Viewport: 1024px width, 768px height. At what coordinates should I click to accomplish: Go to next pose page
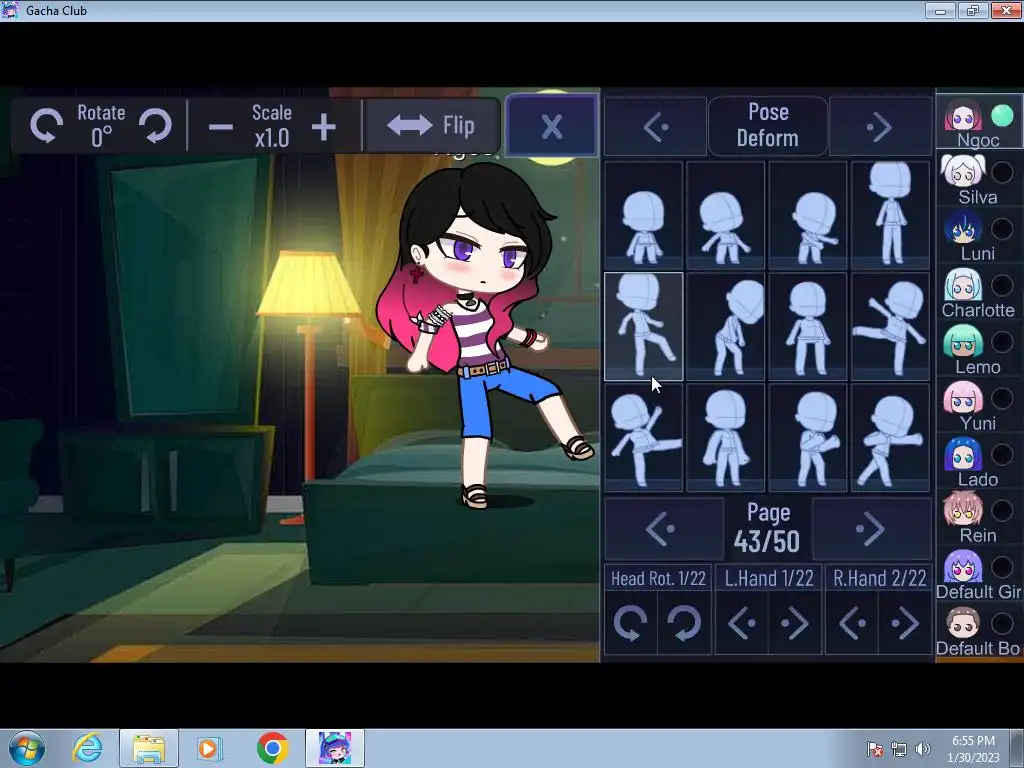coord(871,528)
